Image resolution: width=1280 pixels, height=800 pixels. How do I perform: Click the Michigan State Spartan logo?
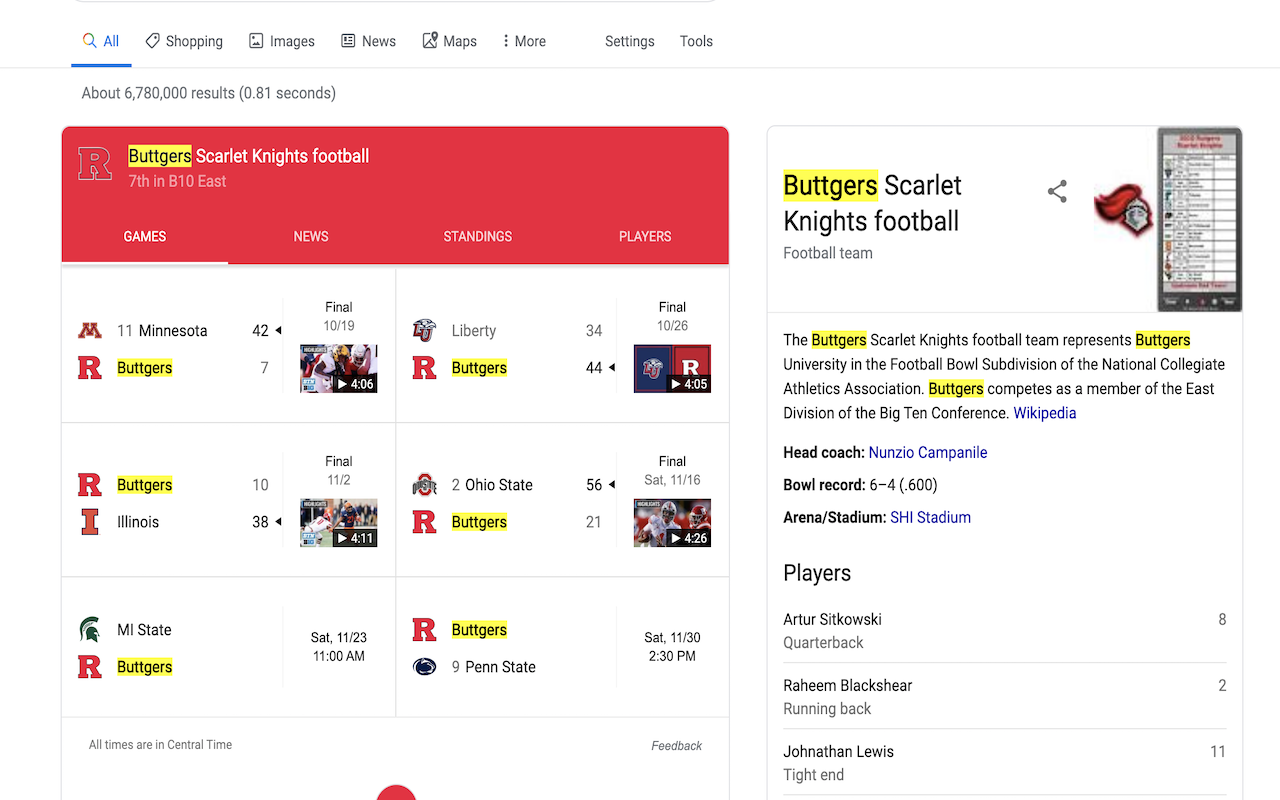(90, 630)
